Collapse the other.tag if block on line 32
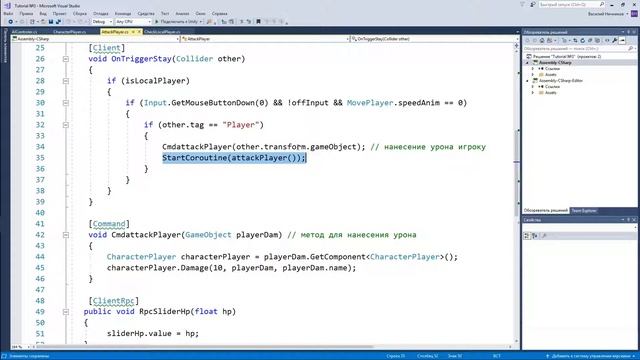Screen dimensions: 640x360 pyautogui.click(x=66, y=125)
